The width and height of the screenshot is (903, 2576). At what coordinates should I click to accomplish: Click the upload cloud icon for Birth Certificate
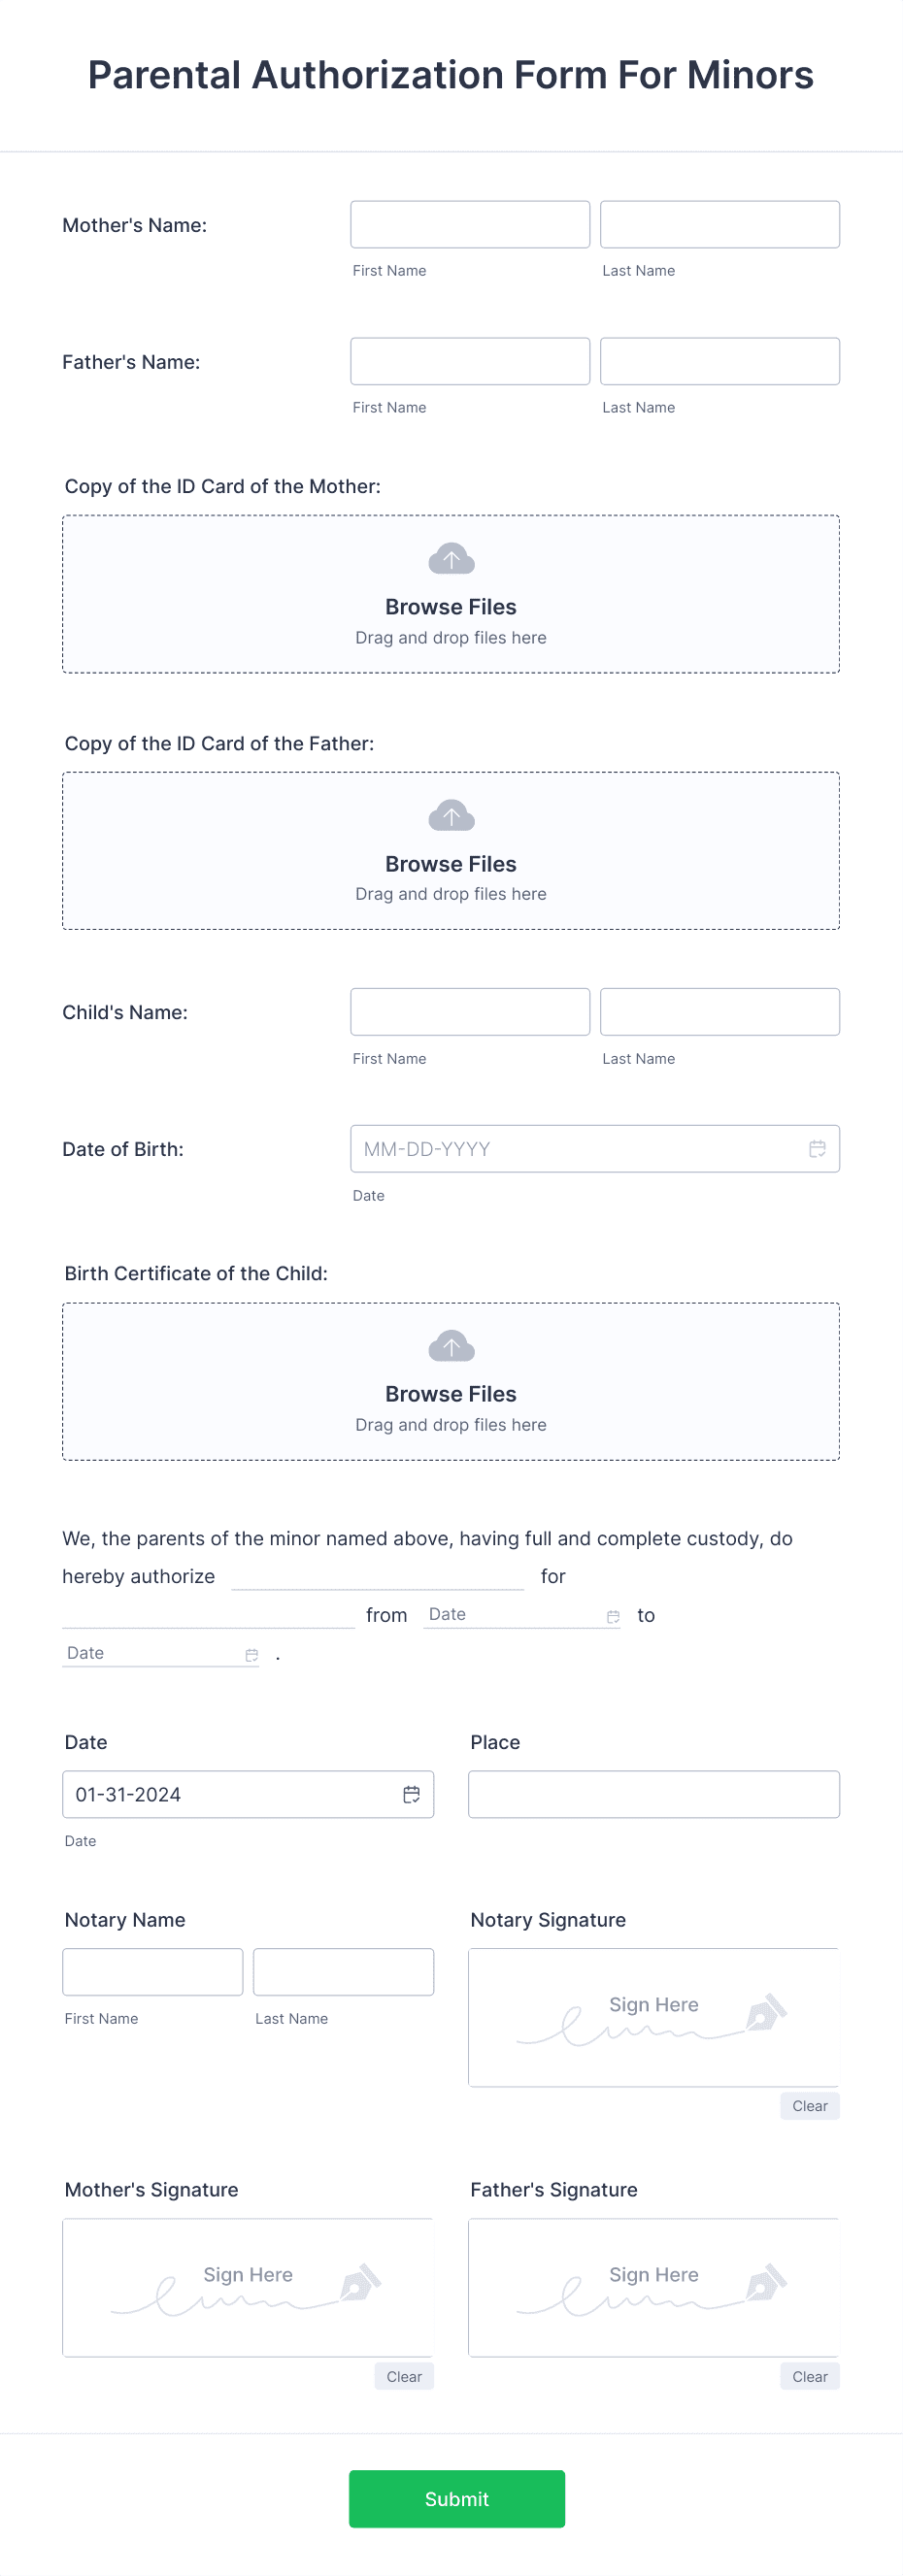[451, 1345]
